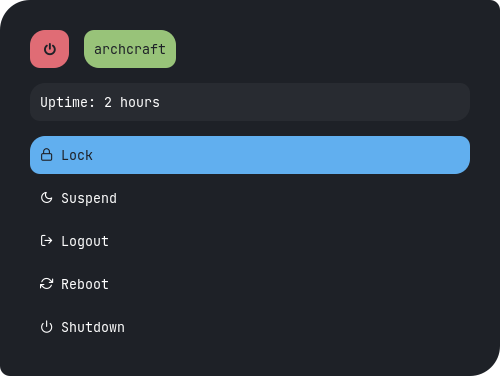Click the Reboot text label

[x=85, y=284]
